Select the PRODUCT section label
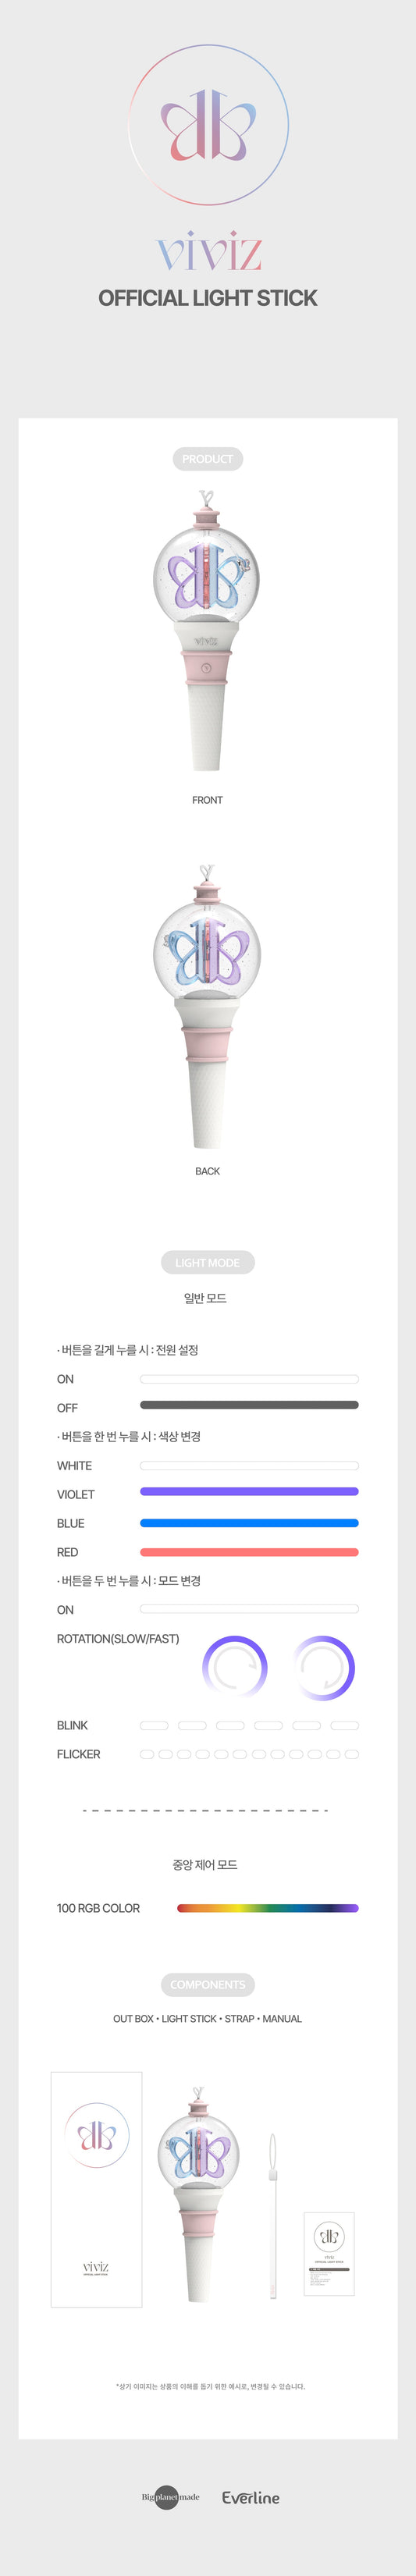 click(x=208, y=459)
